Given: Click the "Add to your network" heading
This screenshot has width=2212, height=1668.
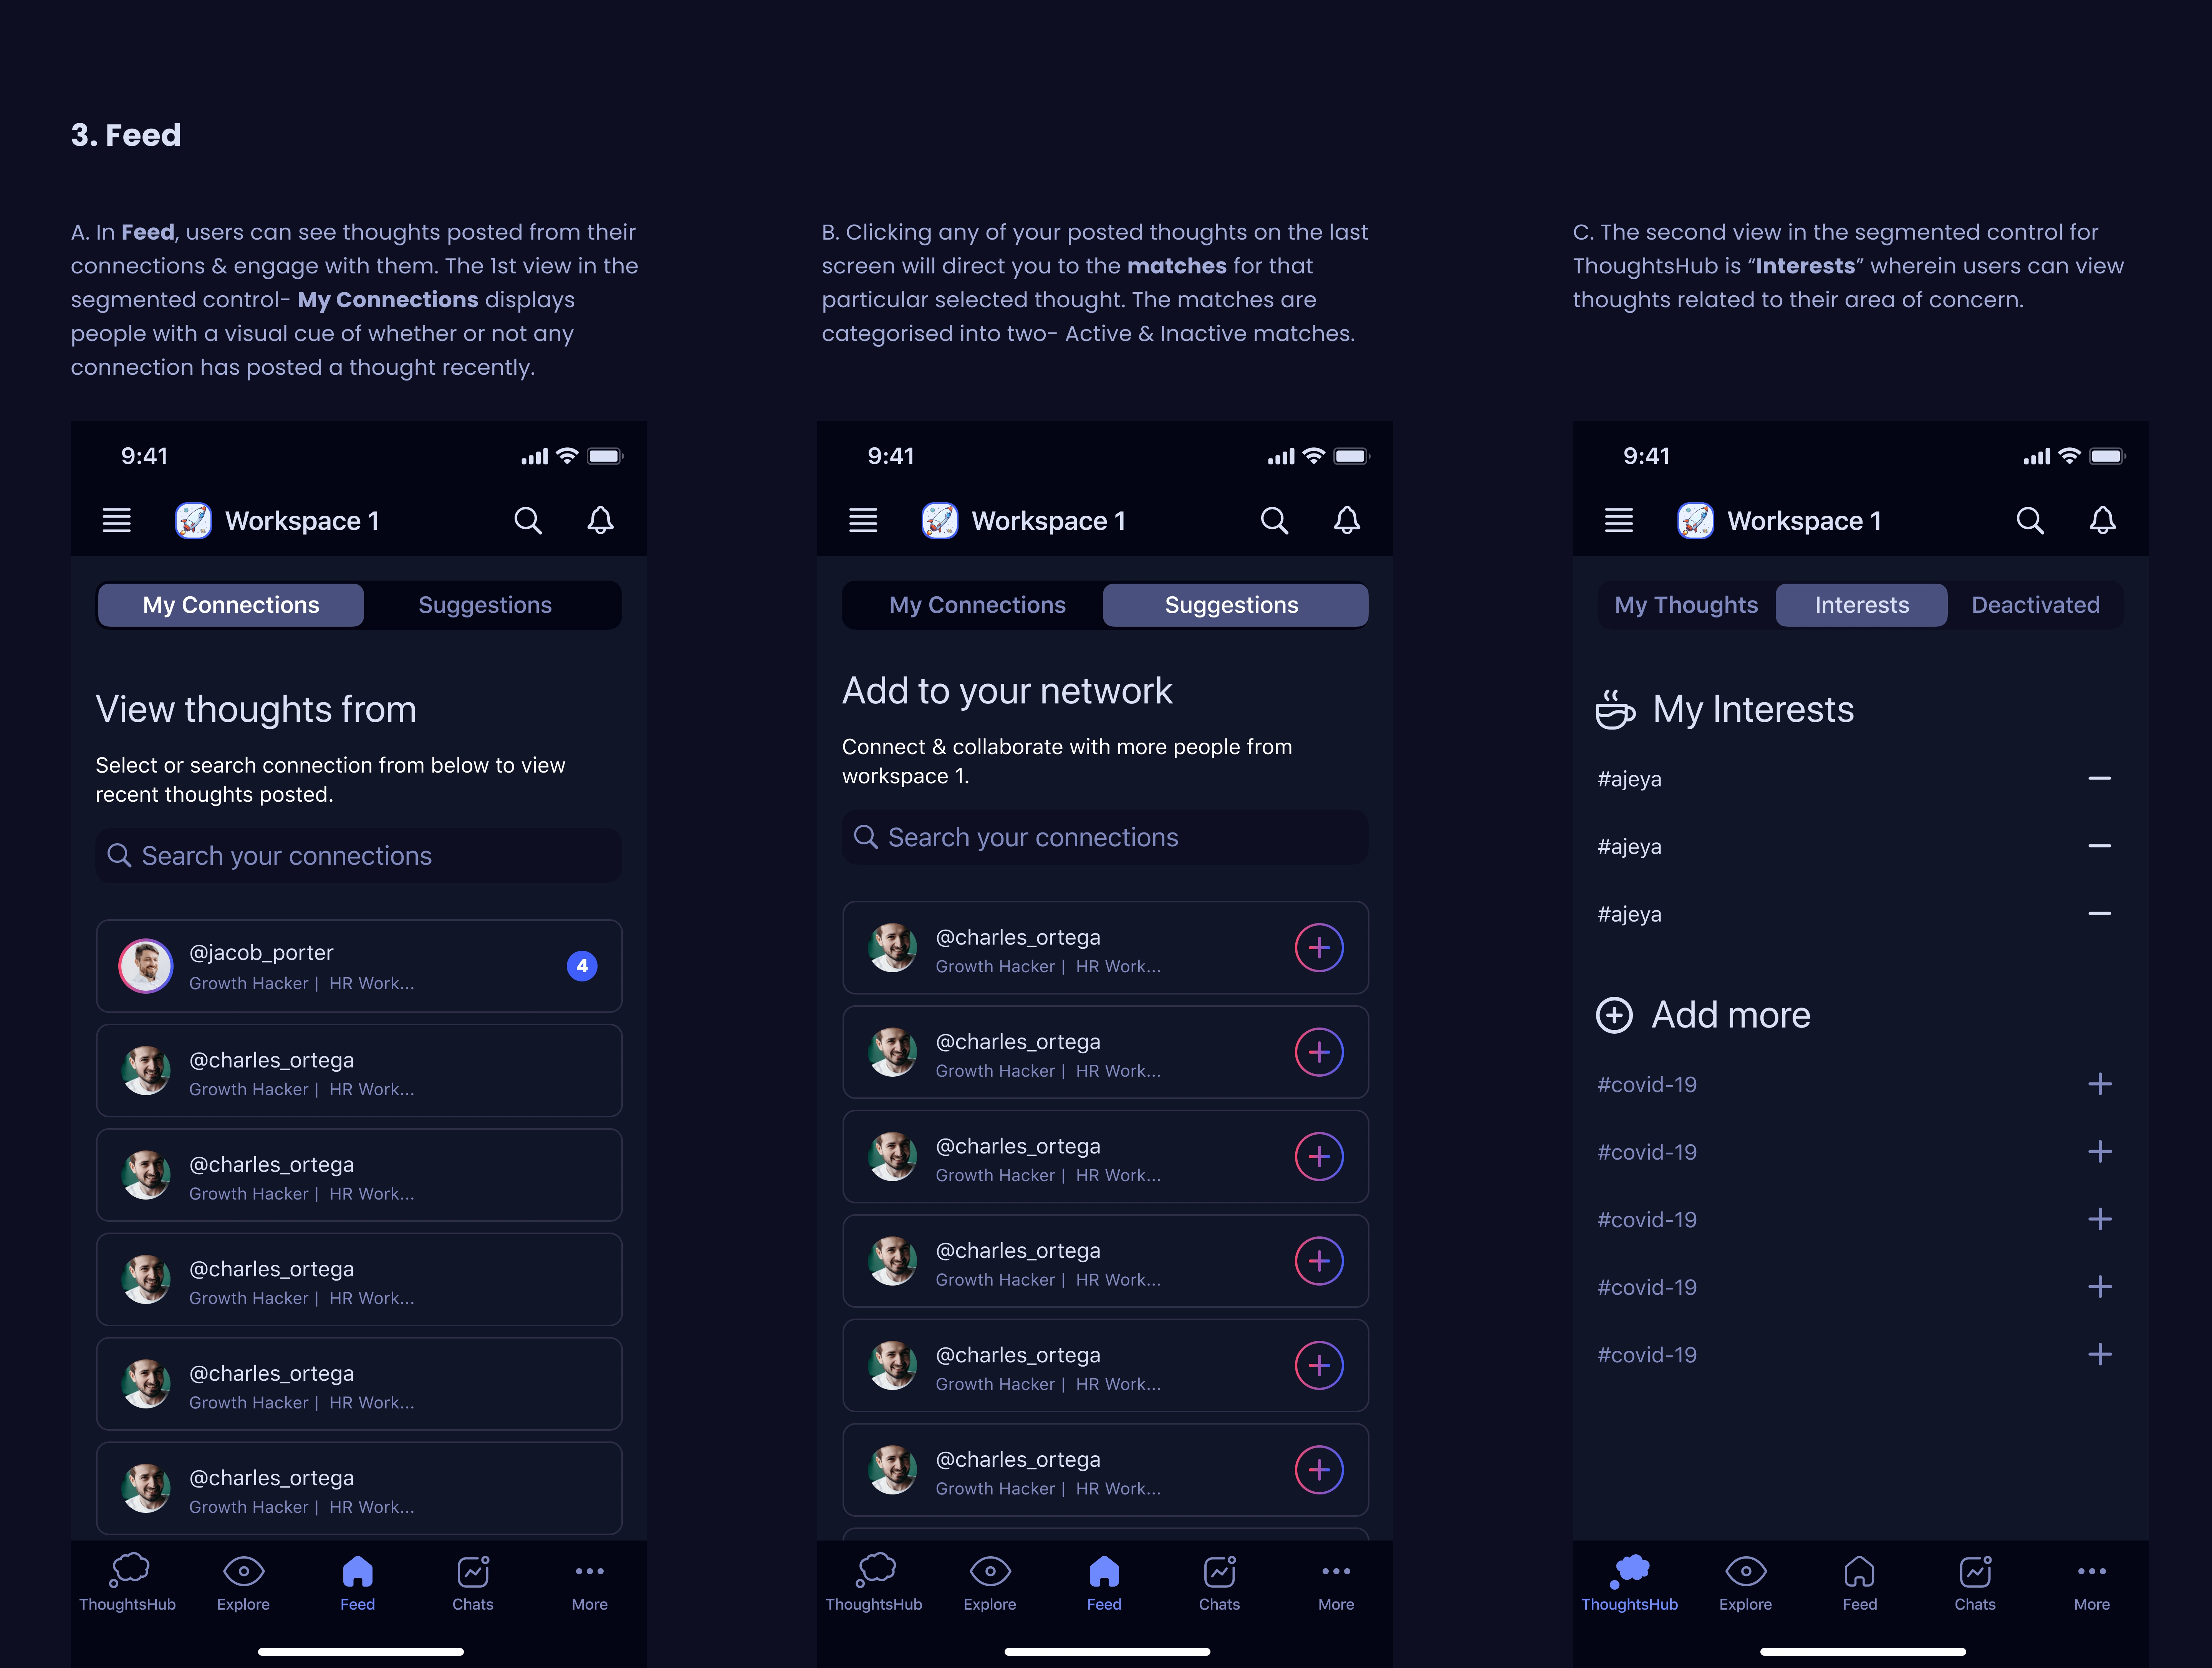Looking at the screenshot, I should pyautogui.click(x=1007, y=691).
